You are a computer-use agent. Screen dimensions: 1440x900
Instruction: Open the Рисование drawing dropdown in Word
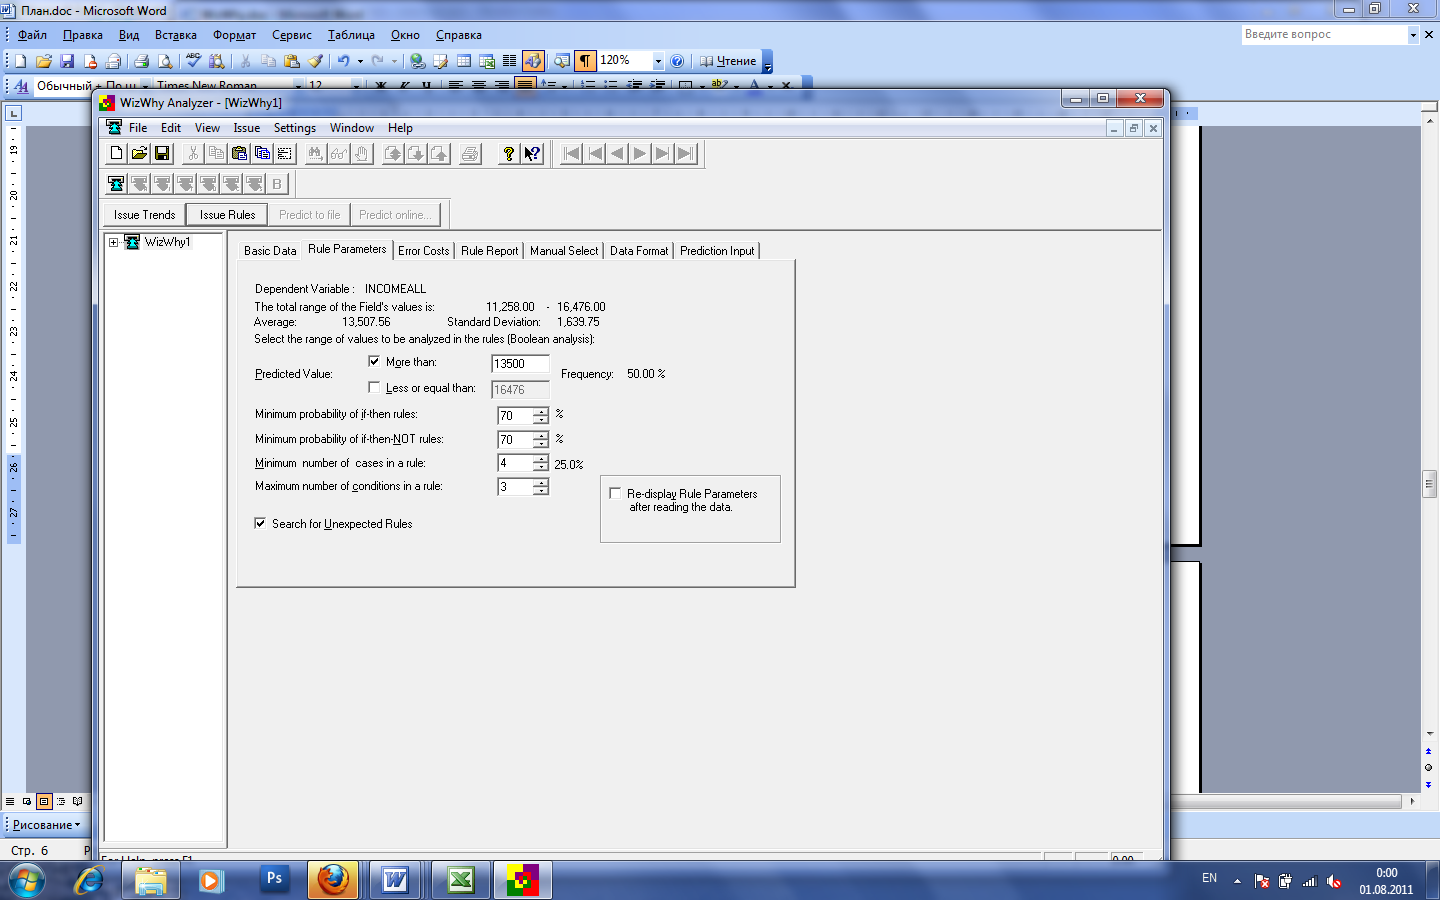pyautogui.click(x=46, y=825)
